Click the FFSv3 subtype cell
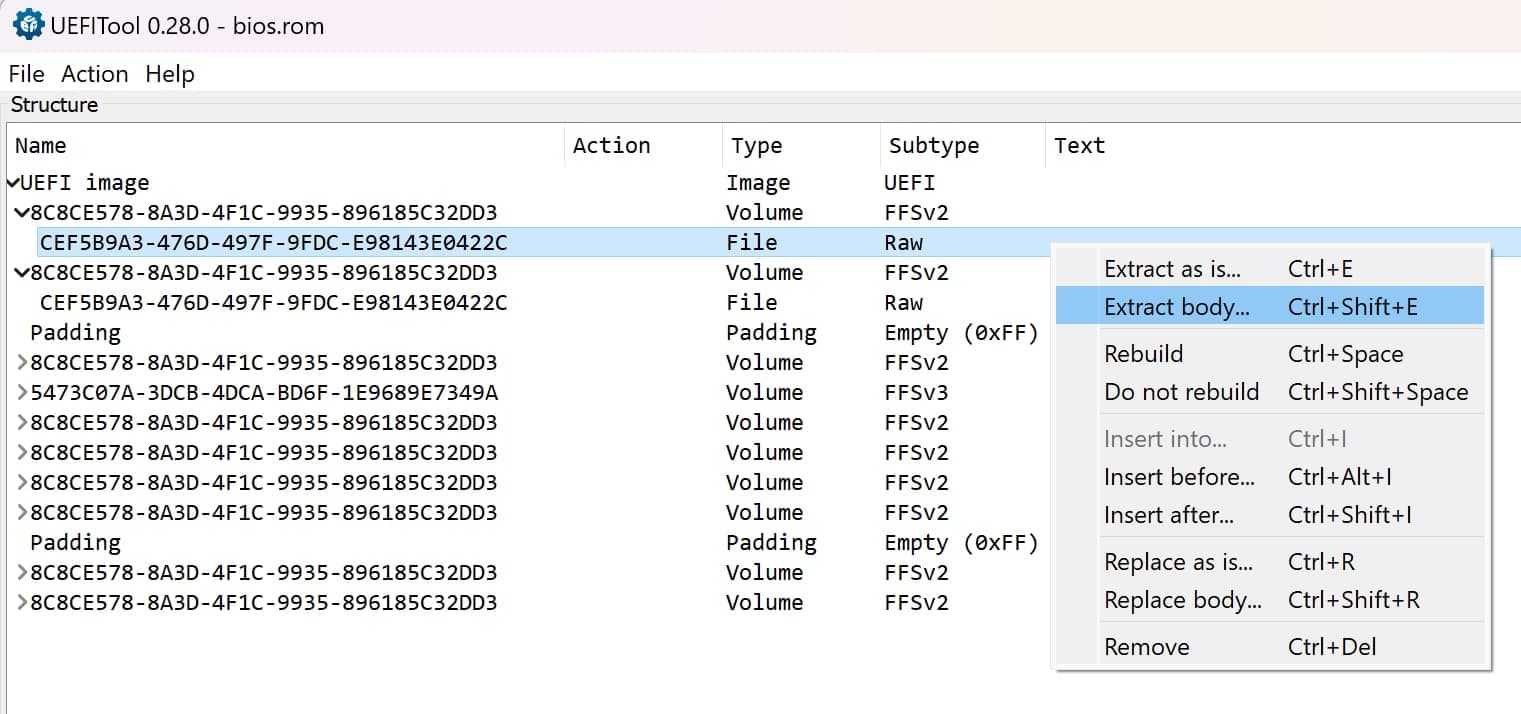The image size is (1521, 714). (x=916, y=393)
